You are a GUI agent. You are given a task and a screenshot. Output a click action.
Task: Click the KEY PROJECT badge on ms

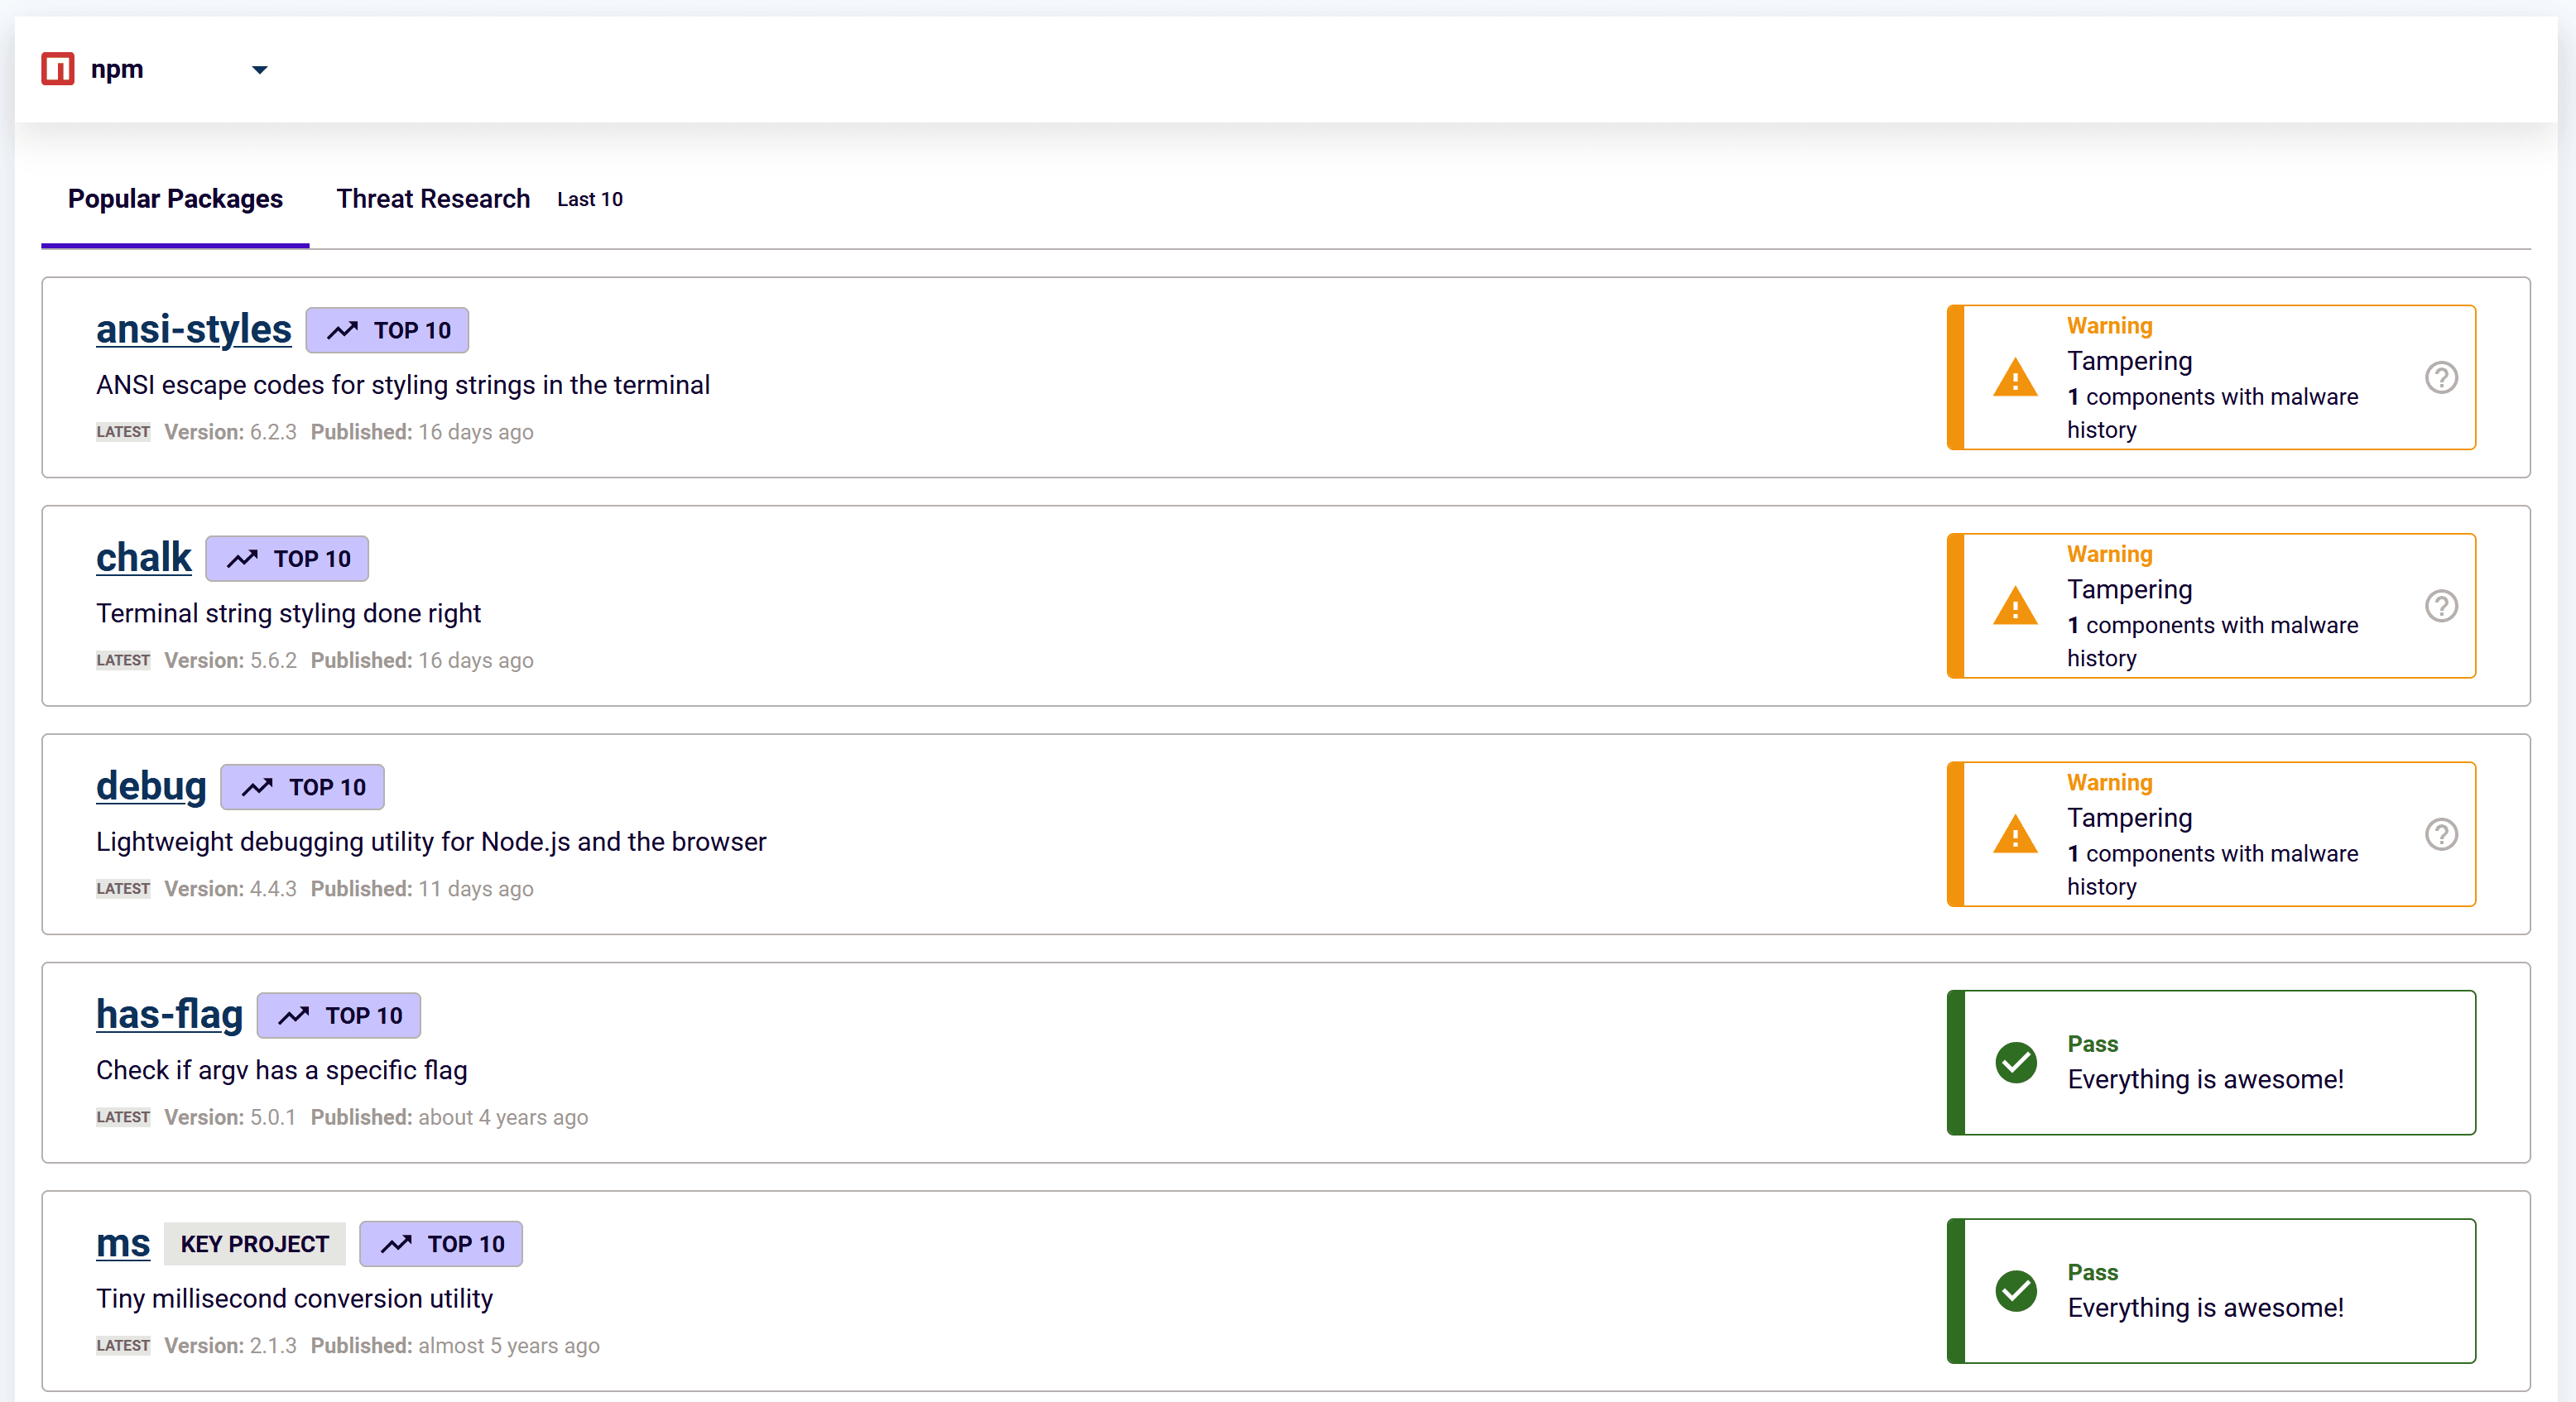(255, 1244)
